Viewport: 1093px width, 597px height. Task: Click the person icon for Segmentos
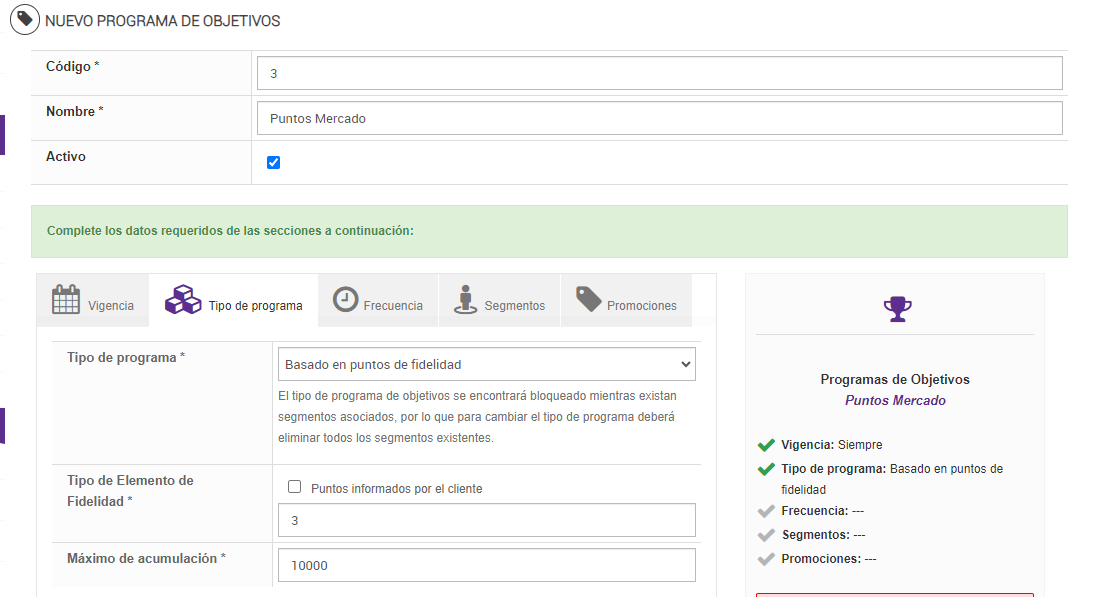[x=464, y=300]
